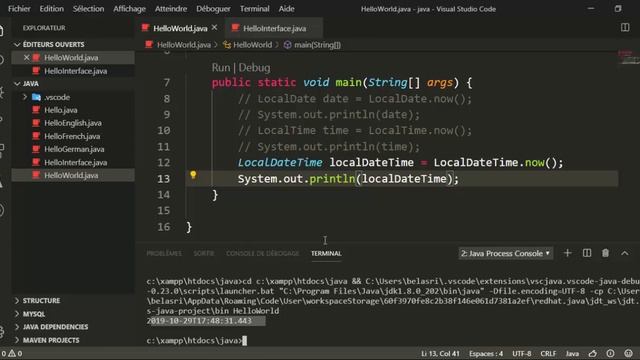This screenshot has height=360, width=640.
Task: Change the Java language mode
Action: coord(572,353)
